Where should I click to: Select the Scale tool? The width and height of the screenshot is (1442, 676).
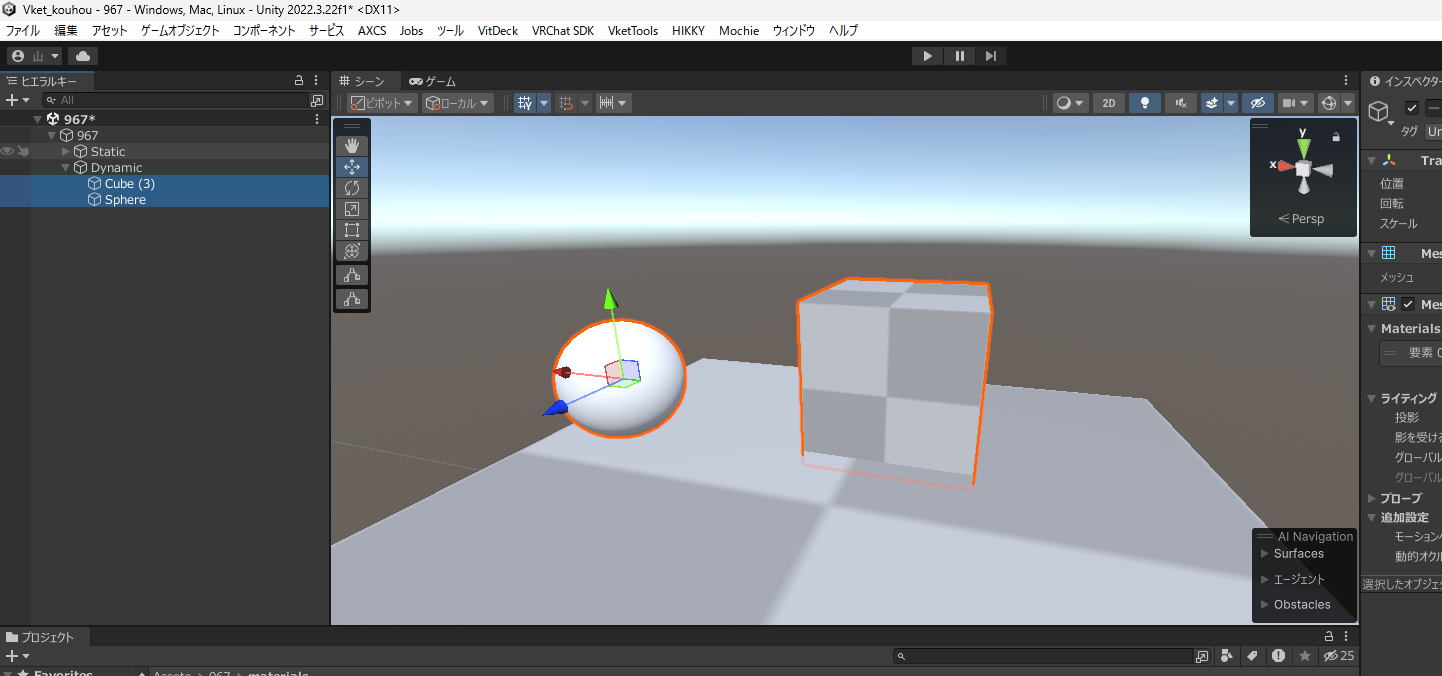pyautogui.click(x=352, y=209)
